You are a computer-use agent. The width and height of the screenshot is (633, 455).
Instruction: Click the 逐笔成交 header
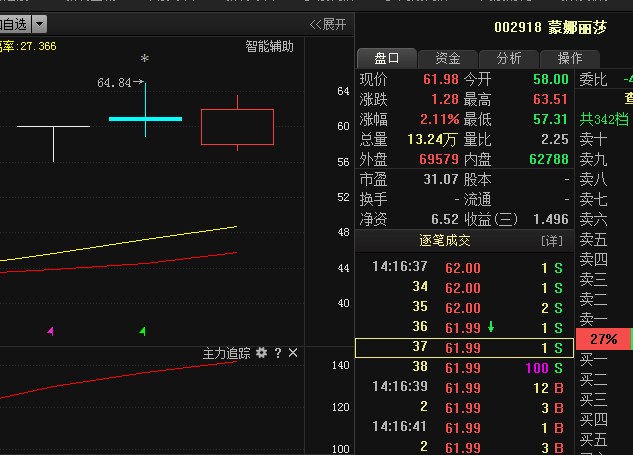pyautogui.click(x=444, y=241)
